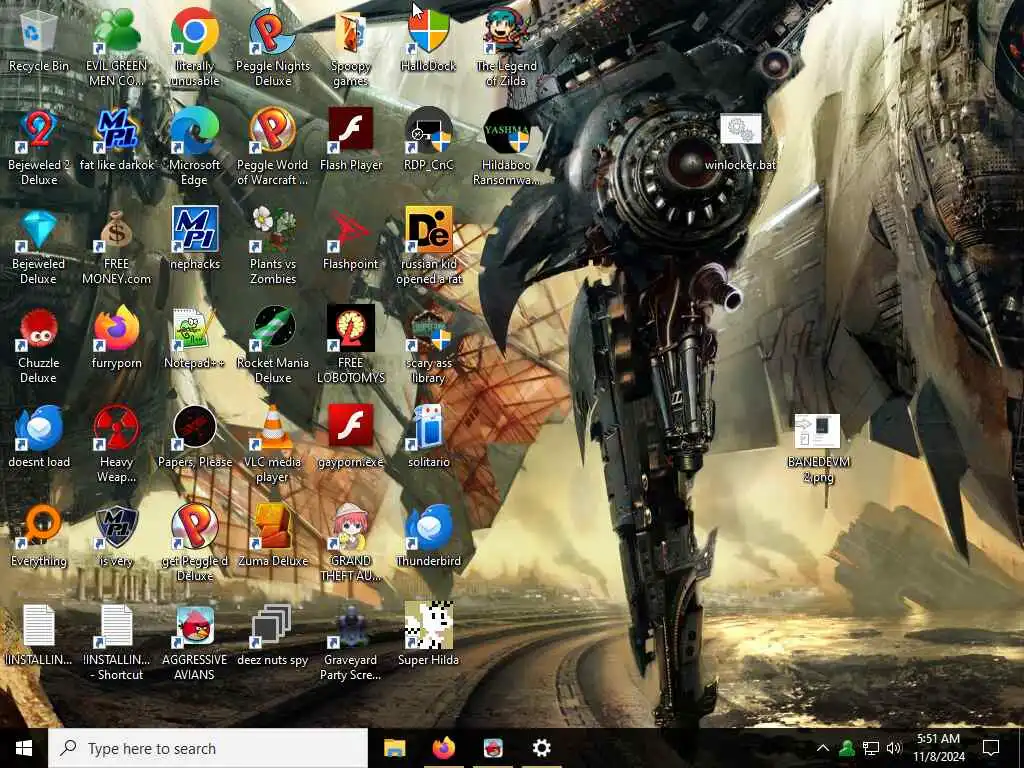
Task: Open the notification center icon
Action: (x=991, y=748)
